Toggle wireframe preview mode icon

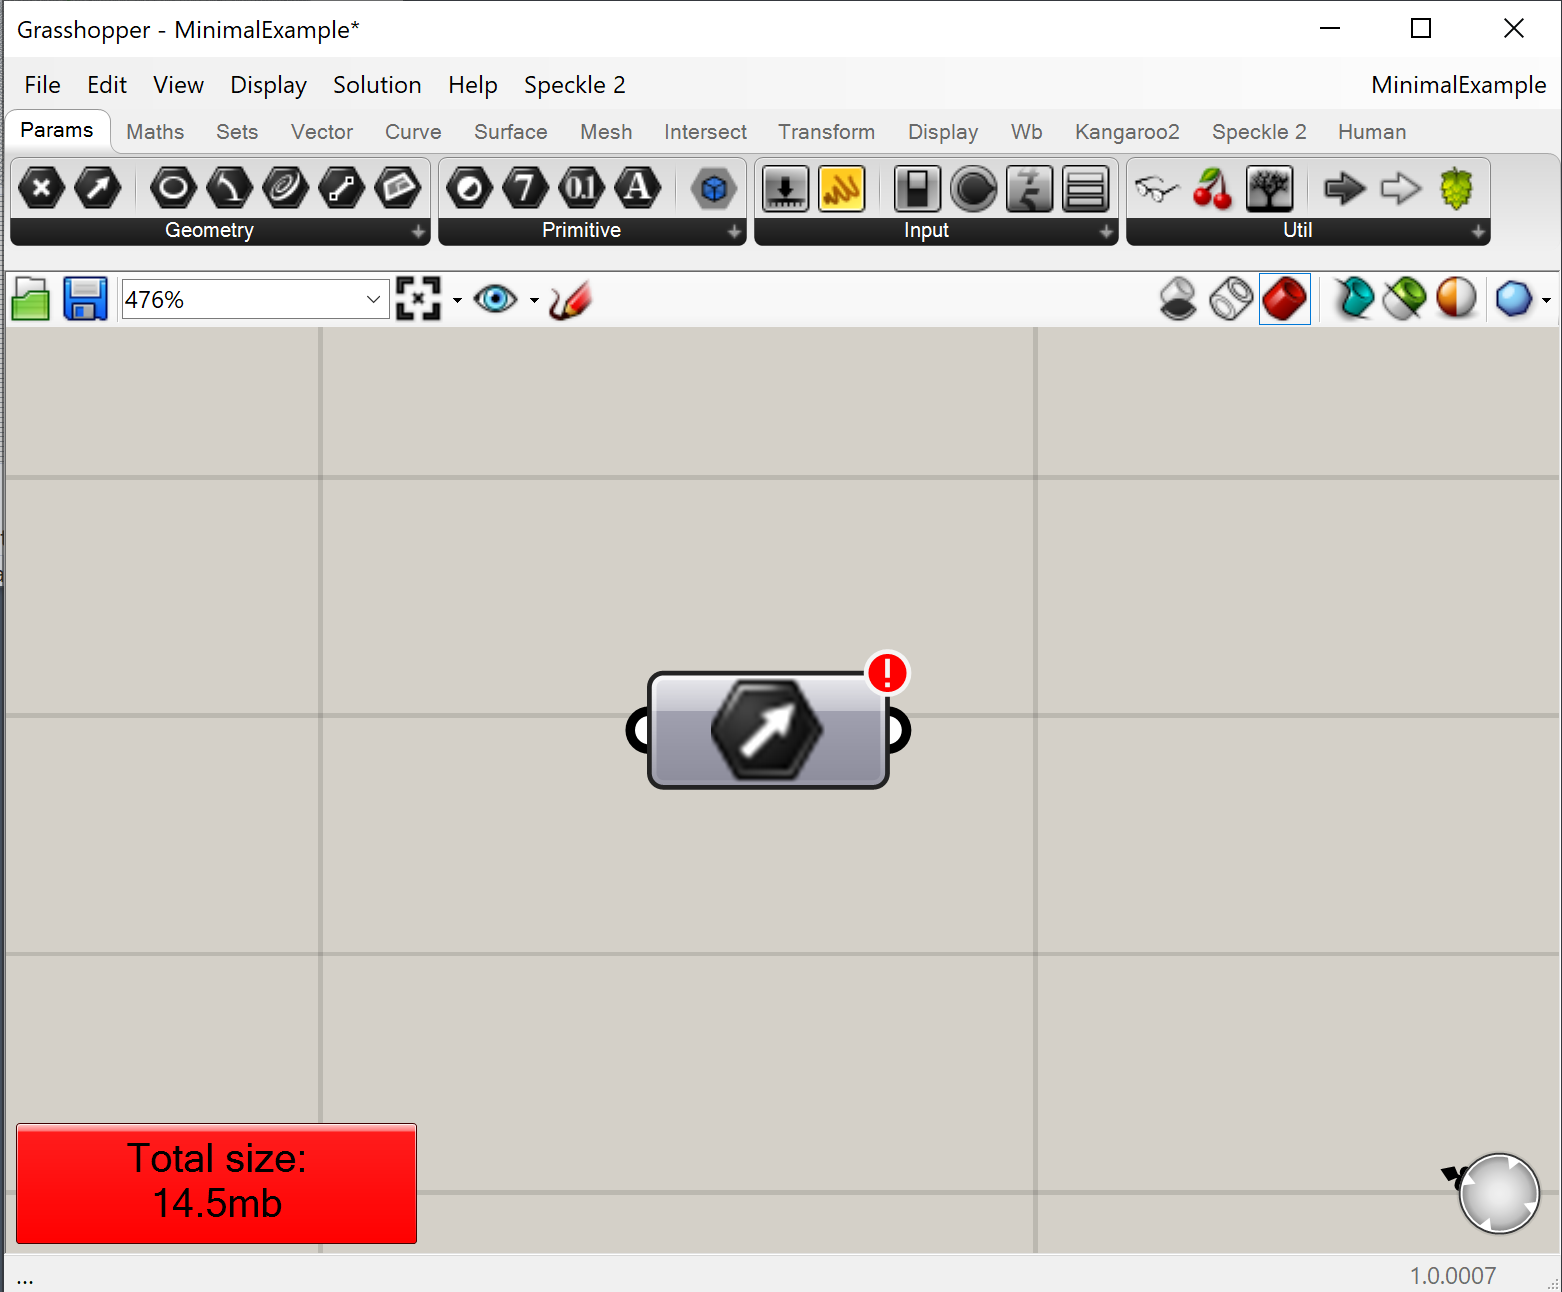(1231, 299)
